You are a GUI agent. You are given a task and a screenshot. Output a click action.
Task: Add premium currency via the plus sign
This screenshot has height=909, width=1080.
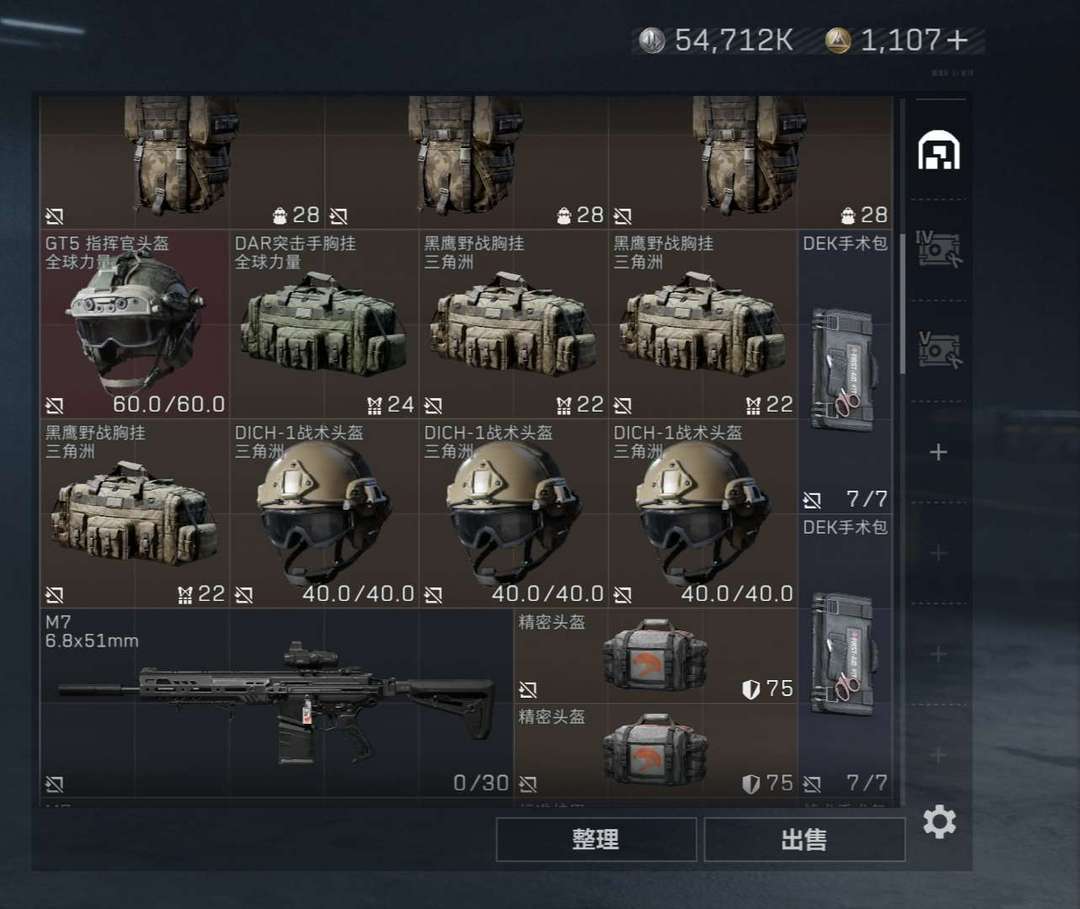957,40
